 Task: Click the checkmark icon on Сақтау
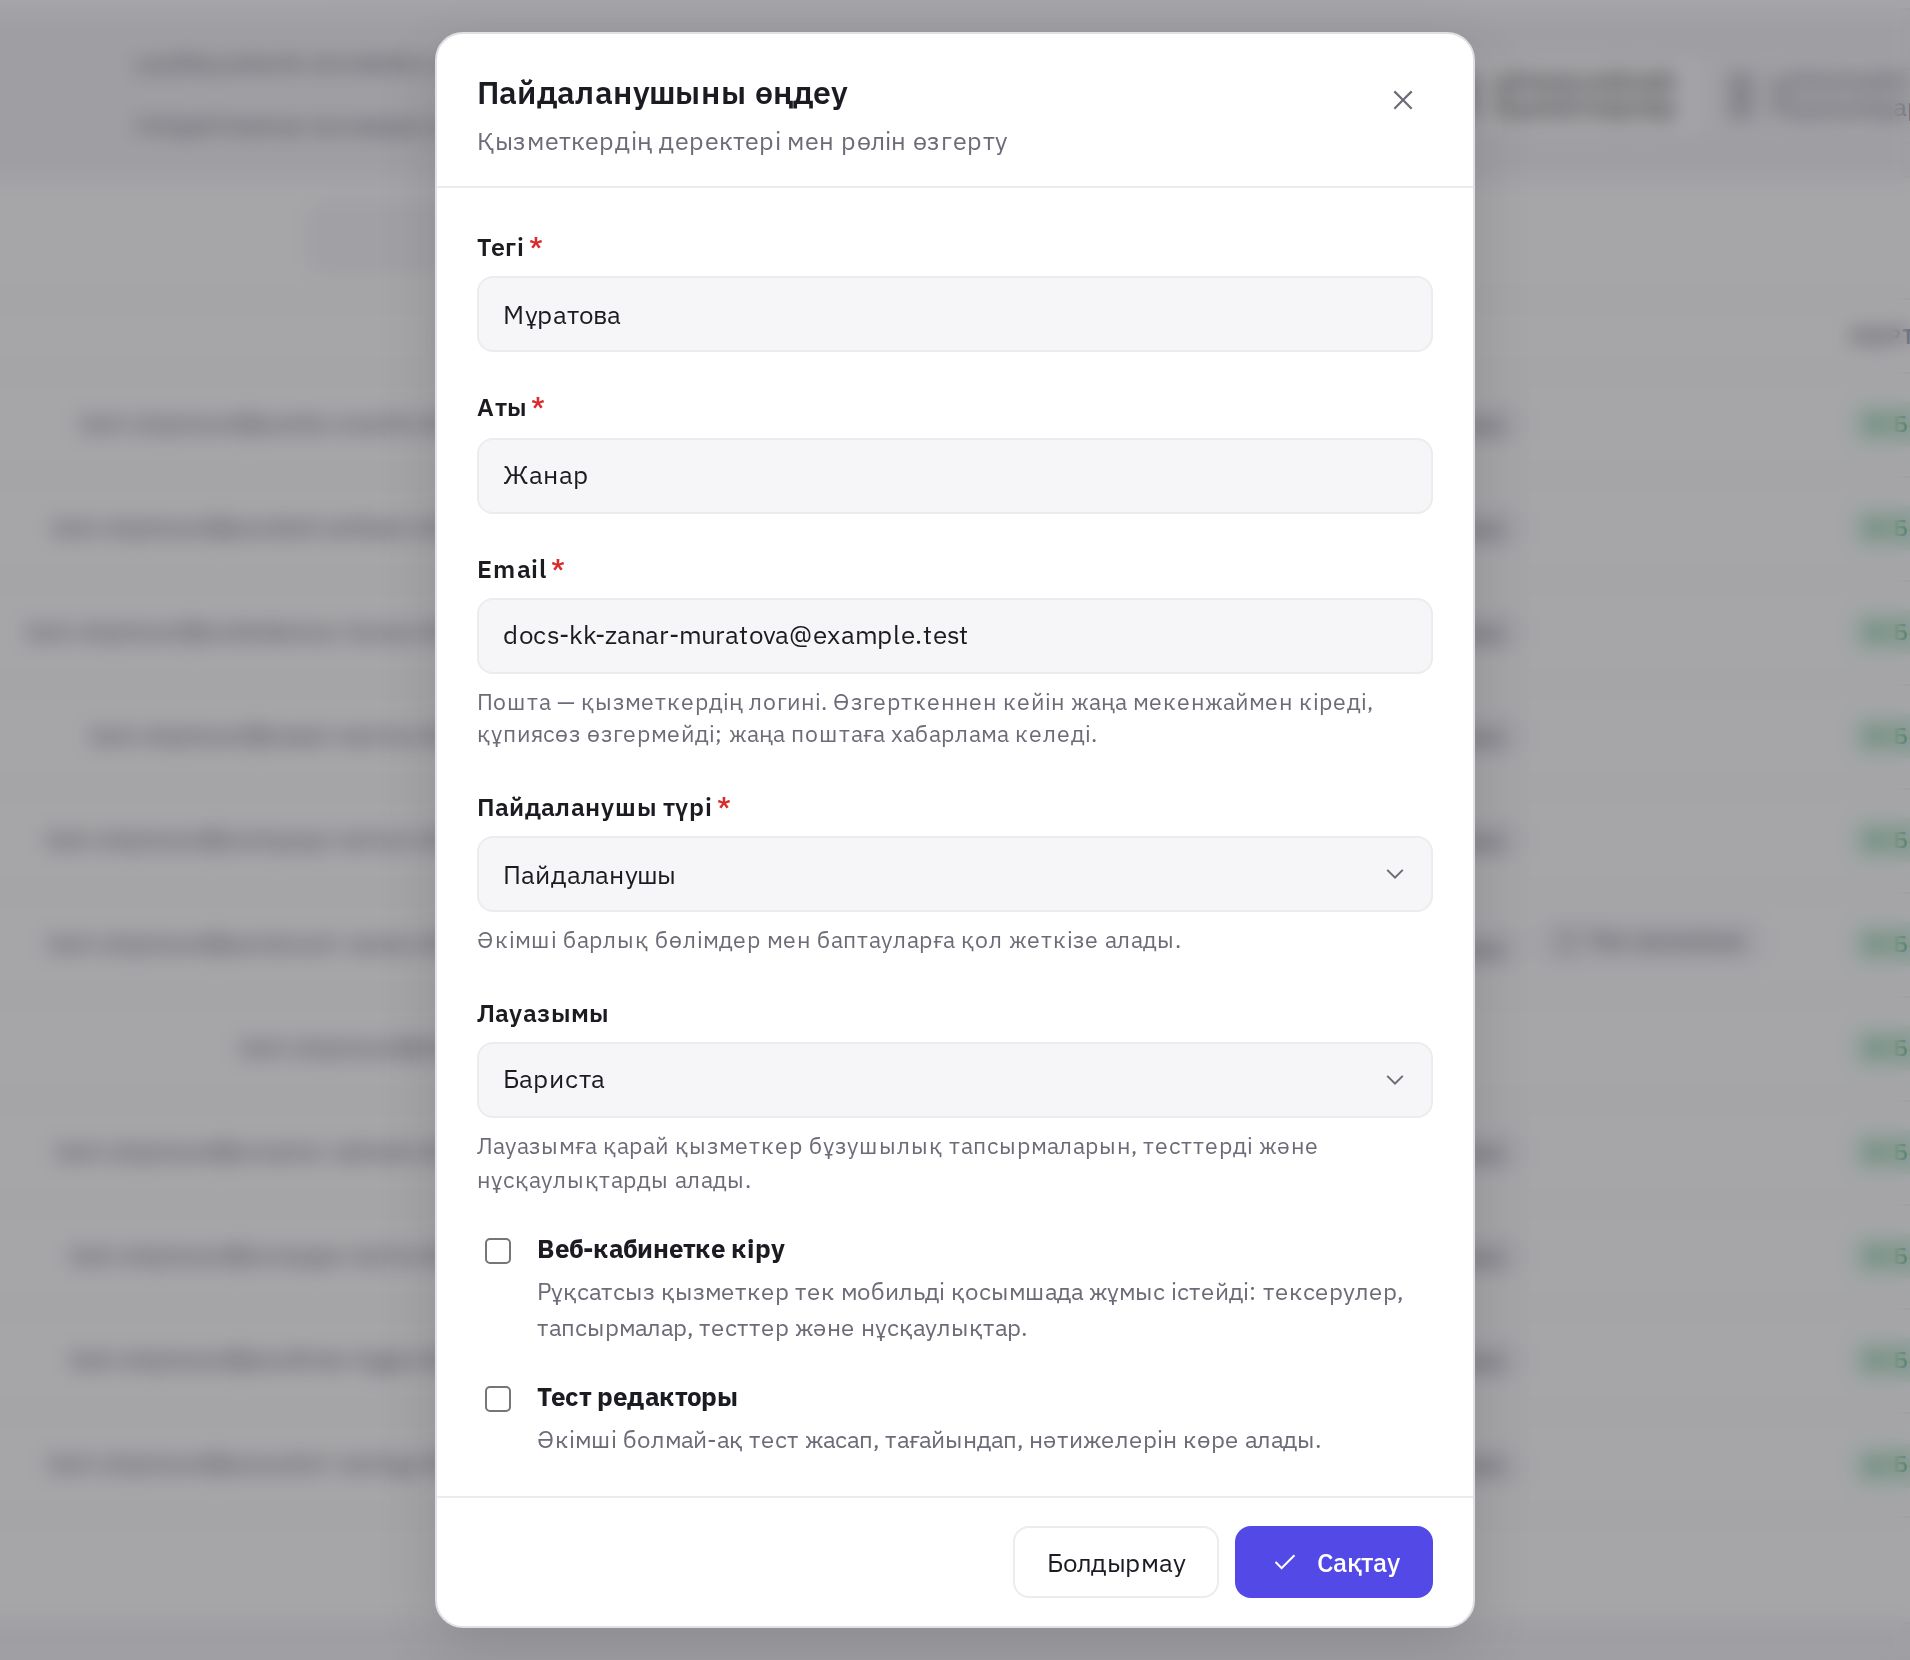[x=1285, y=1562]
